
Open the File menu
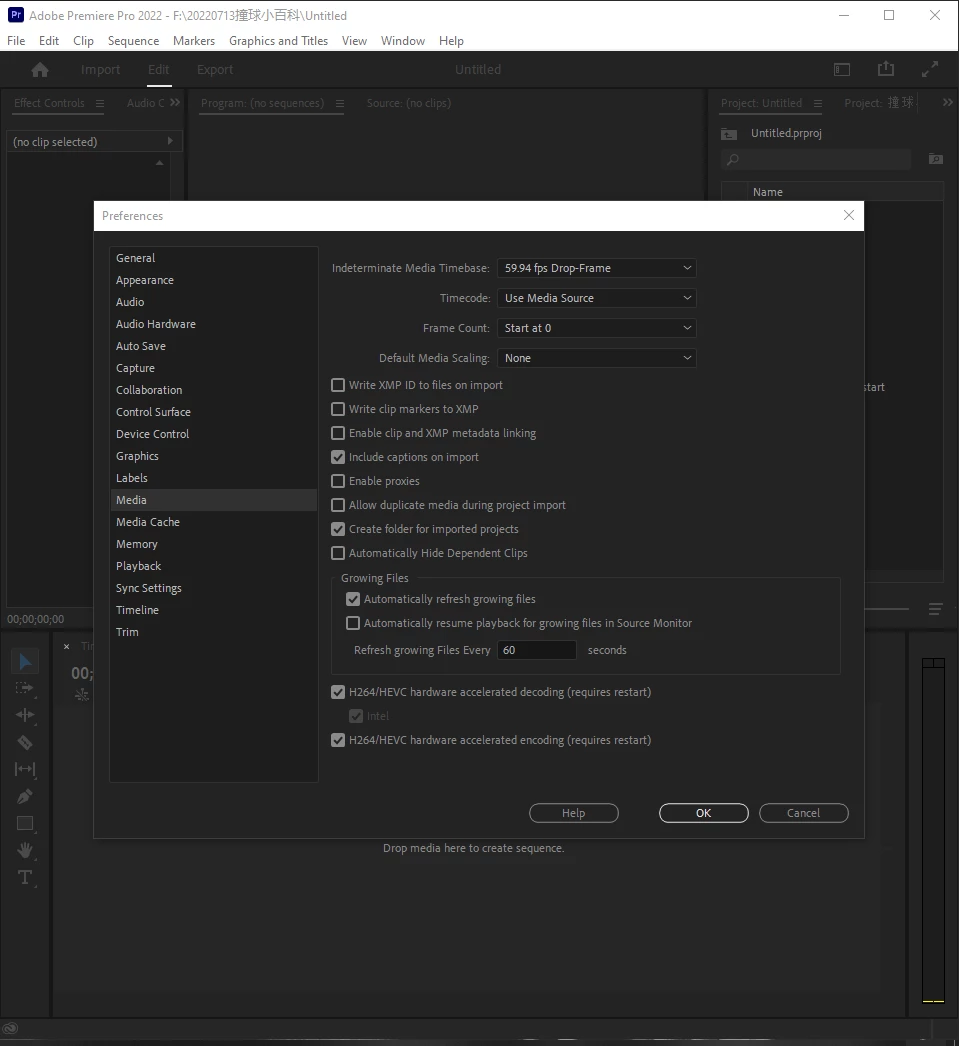(16, 41)
